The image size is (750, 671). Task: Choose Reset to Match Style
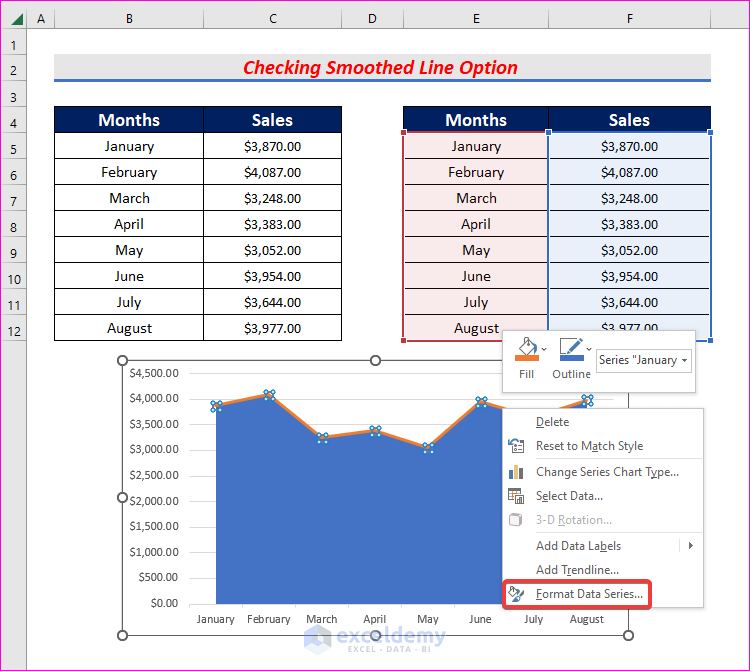[589, 446]
